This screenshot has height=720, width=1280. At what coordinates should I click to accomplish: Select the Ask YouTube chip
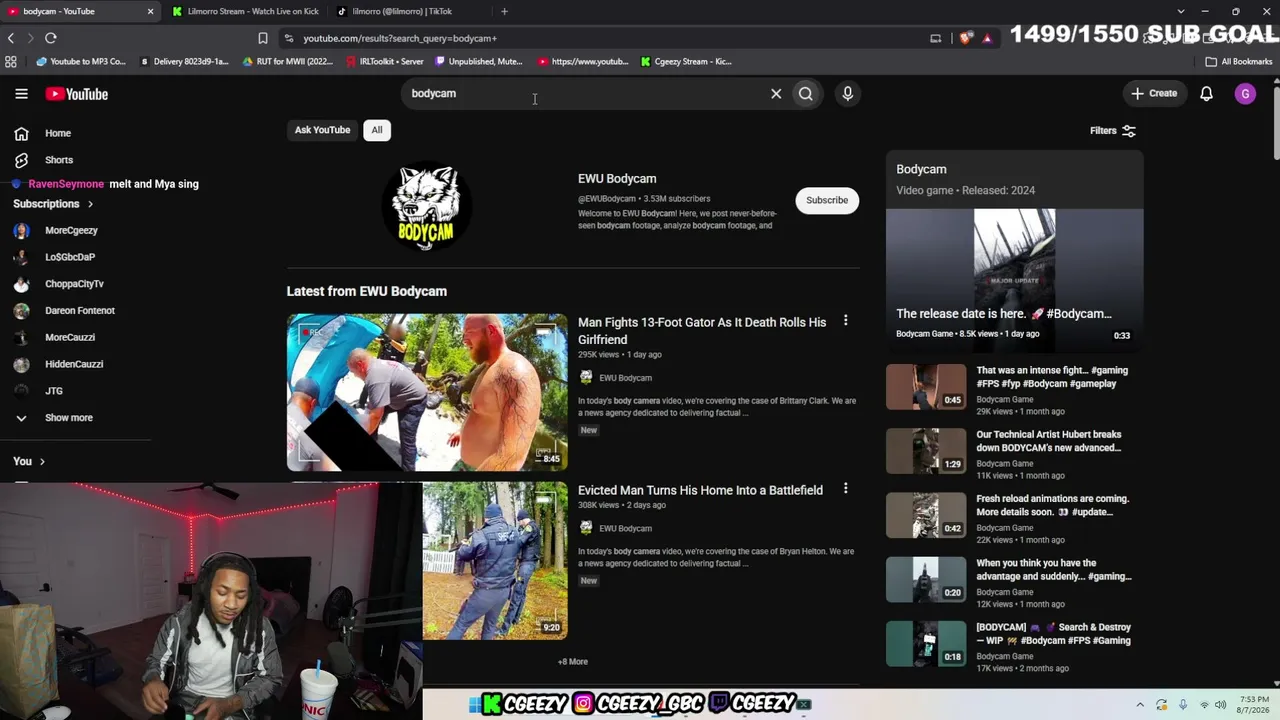pyautogui.click(x=322, y=130)
